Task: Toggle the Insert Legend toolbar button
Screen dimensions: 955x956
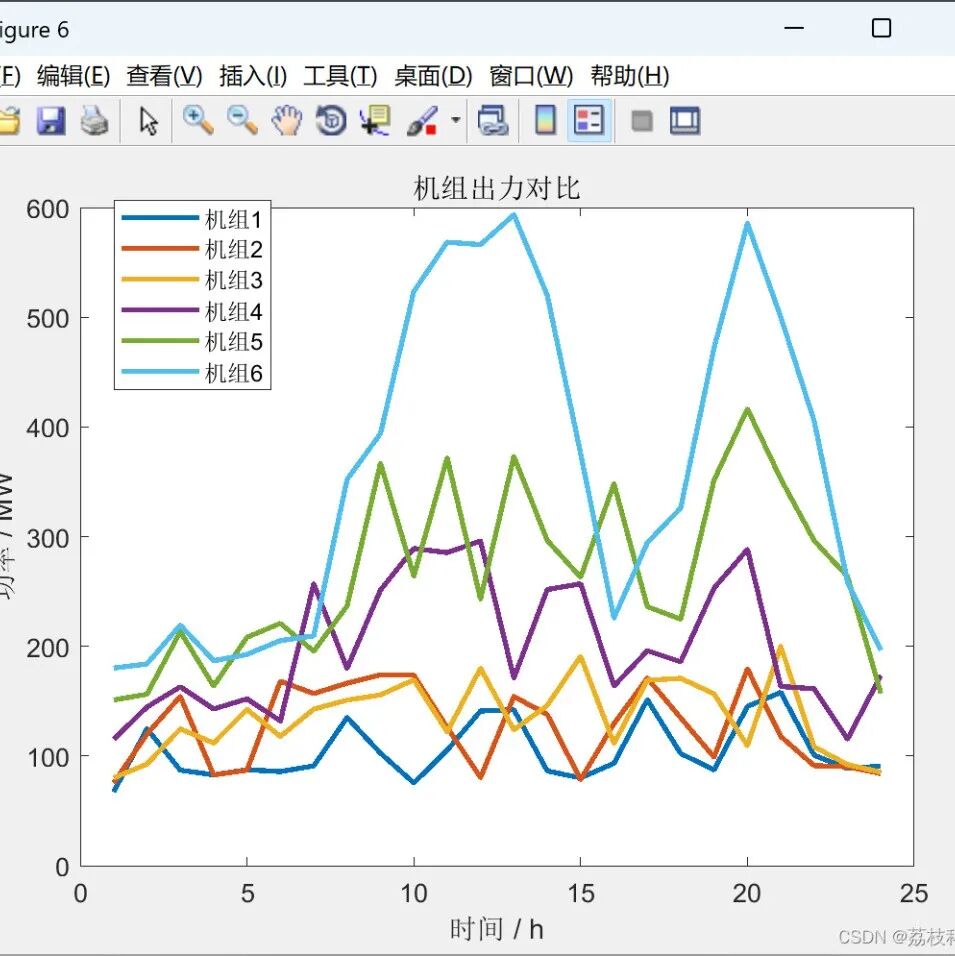Action: pos(589,120)
